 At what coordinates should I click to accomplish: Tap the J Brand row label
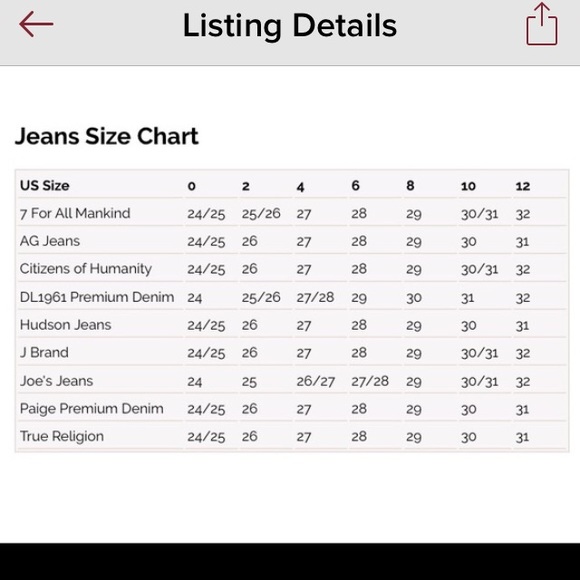[x=44, y=353]
